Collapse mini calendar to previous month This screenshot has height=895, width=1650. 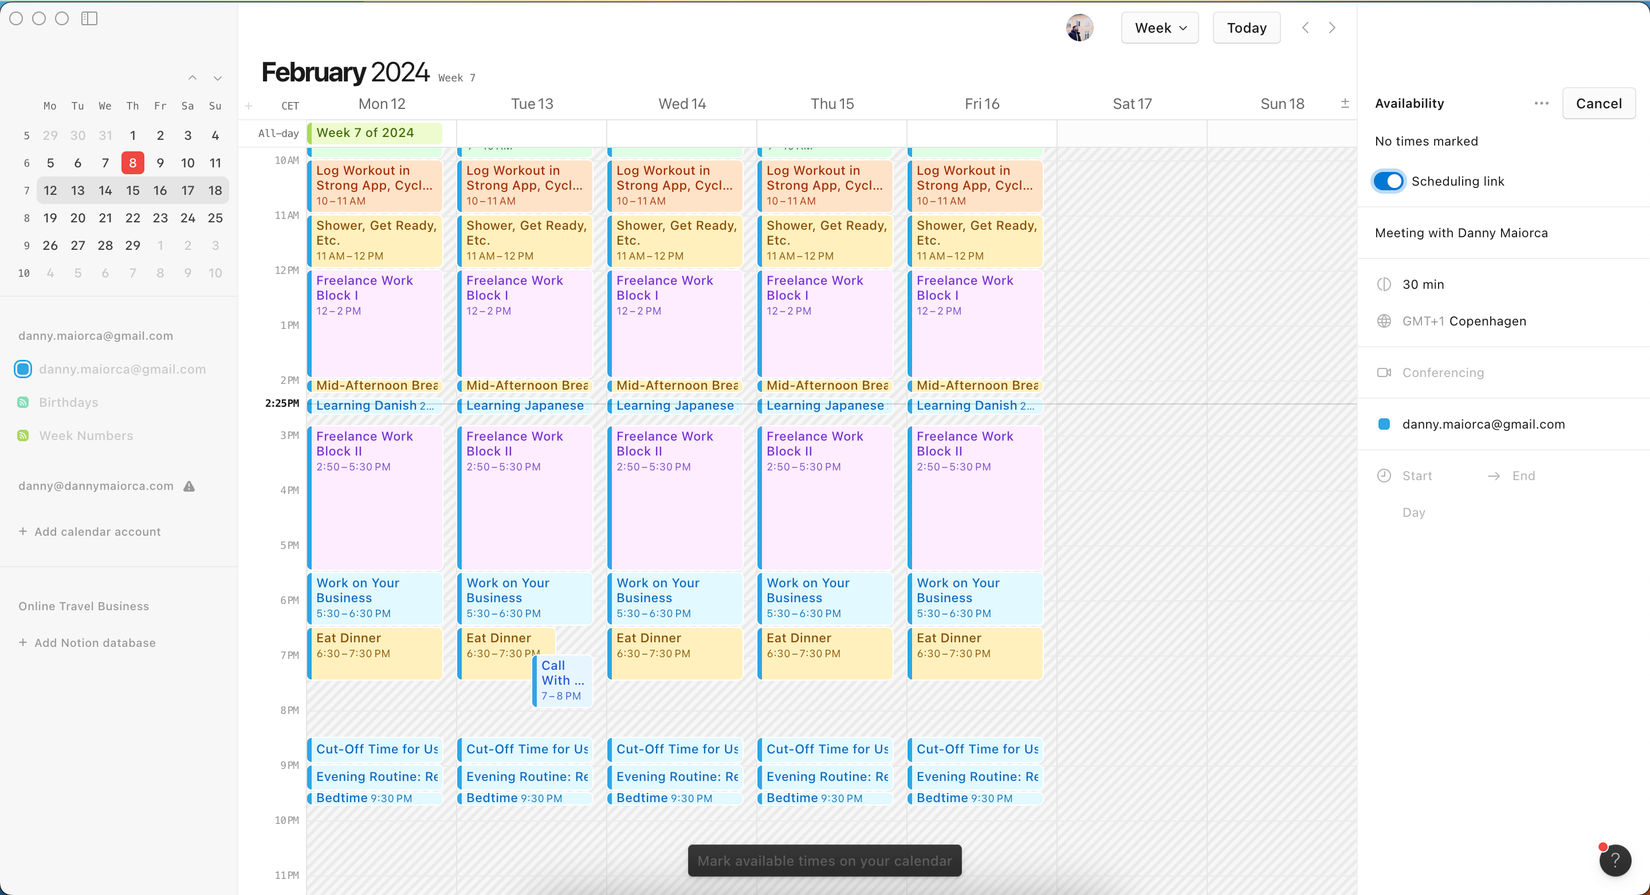(x=192, y=78)
